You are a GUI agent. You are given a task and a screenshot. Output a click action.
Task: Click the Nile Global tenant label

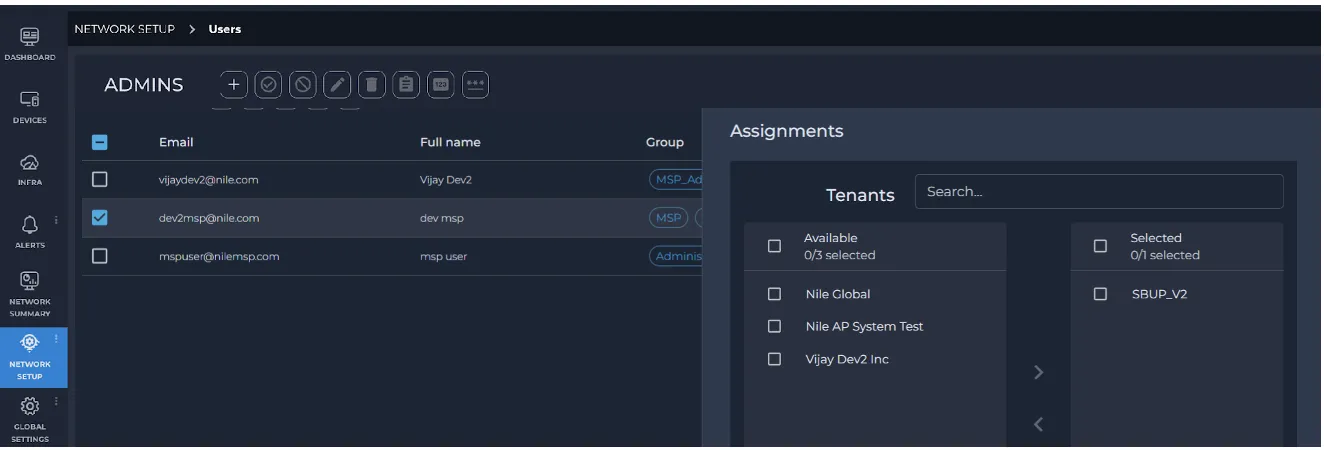tap(838, 294)
